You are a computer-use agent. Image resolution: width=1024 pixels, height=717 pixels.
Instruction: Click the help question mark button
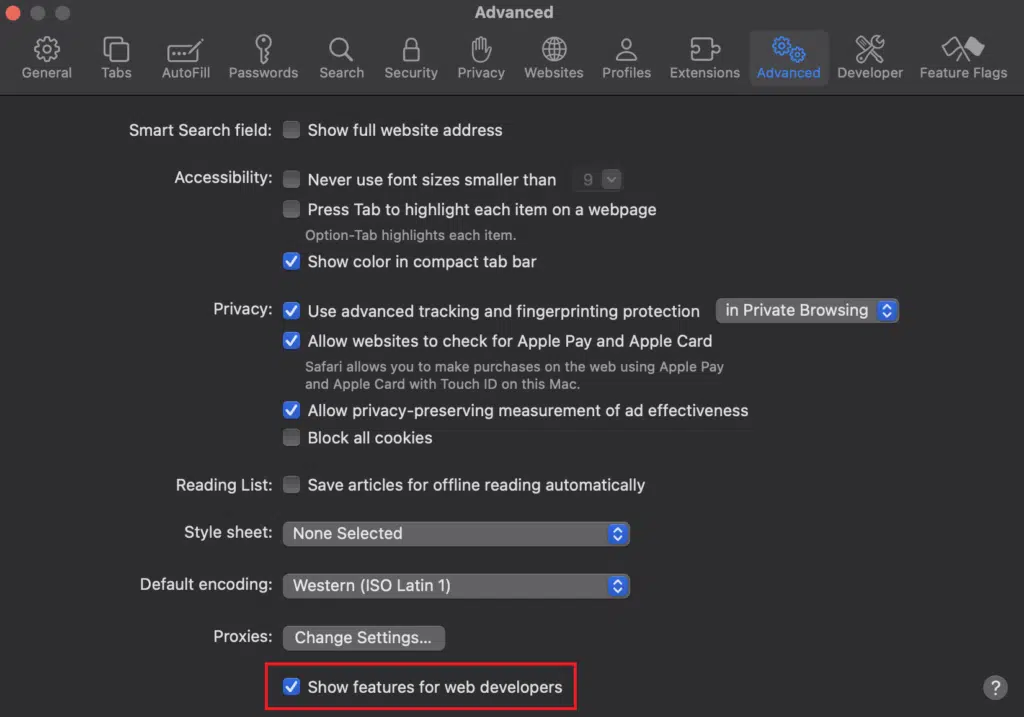(995, 687)
